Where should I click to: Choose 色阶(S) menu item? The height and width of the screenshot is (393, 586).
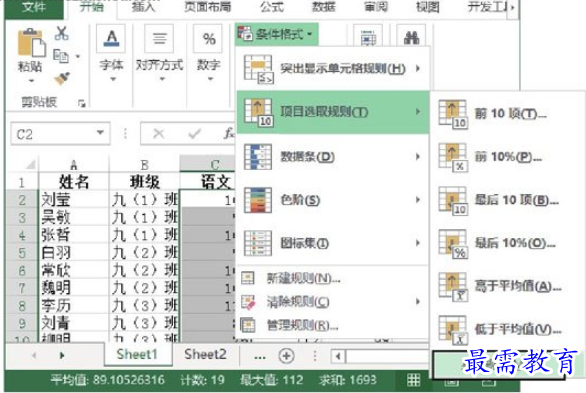333,200
